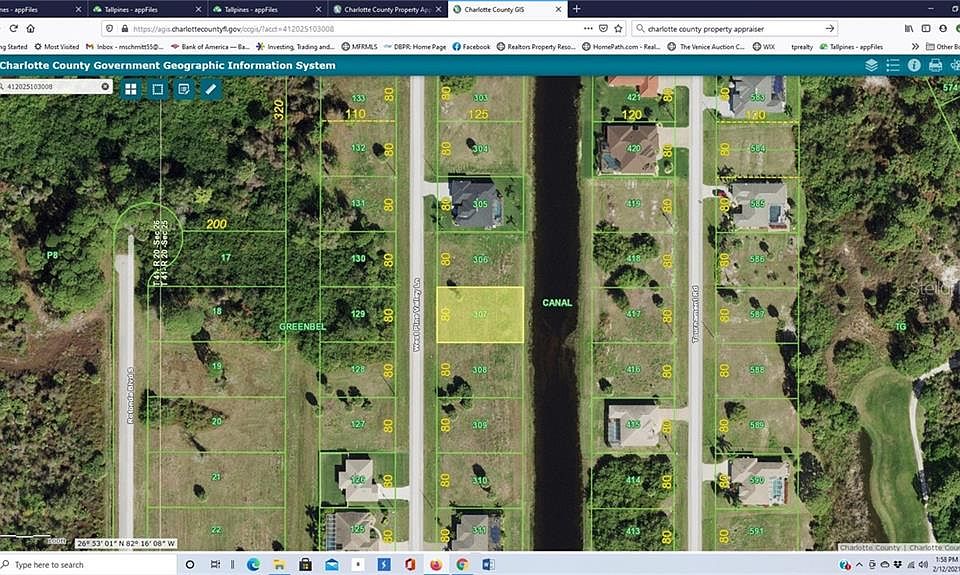This screenshot has height=575, width=960.
Task: Select lot 417 on the map
Action: coord(633,314)
